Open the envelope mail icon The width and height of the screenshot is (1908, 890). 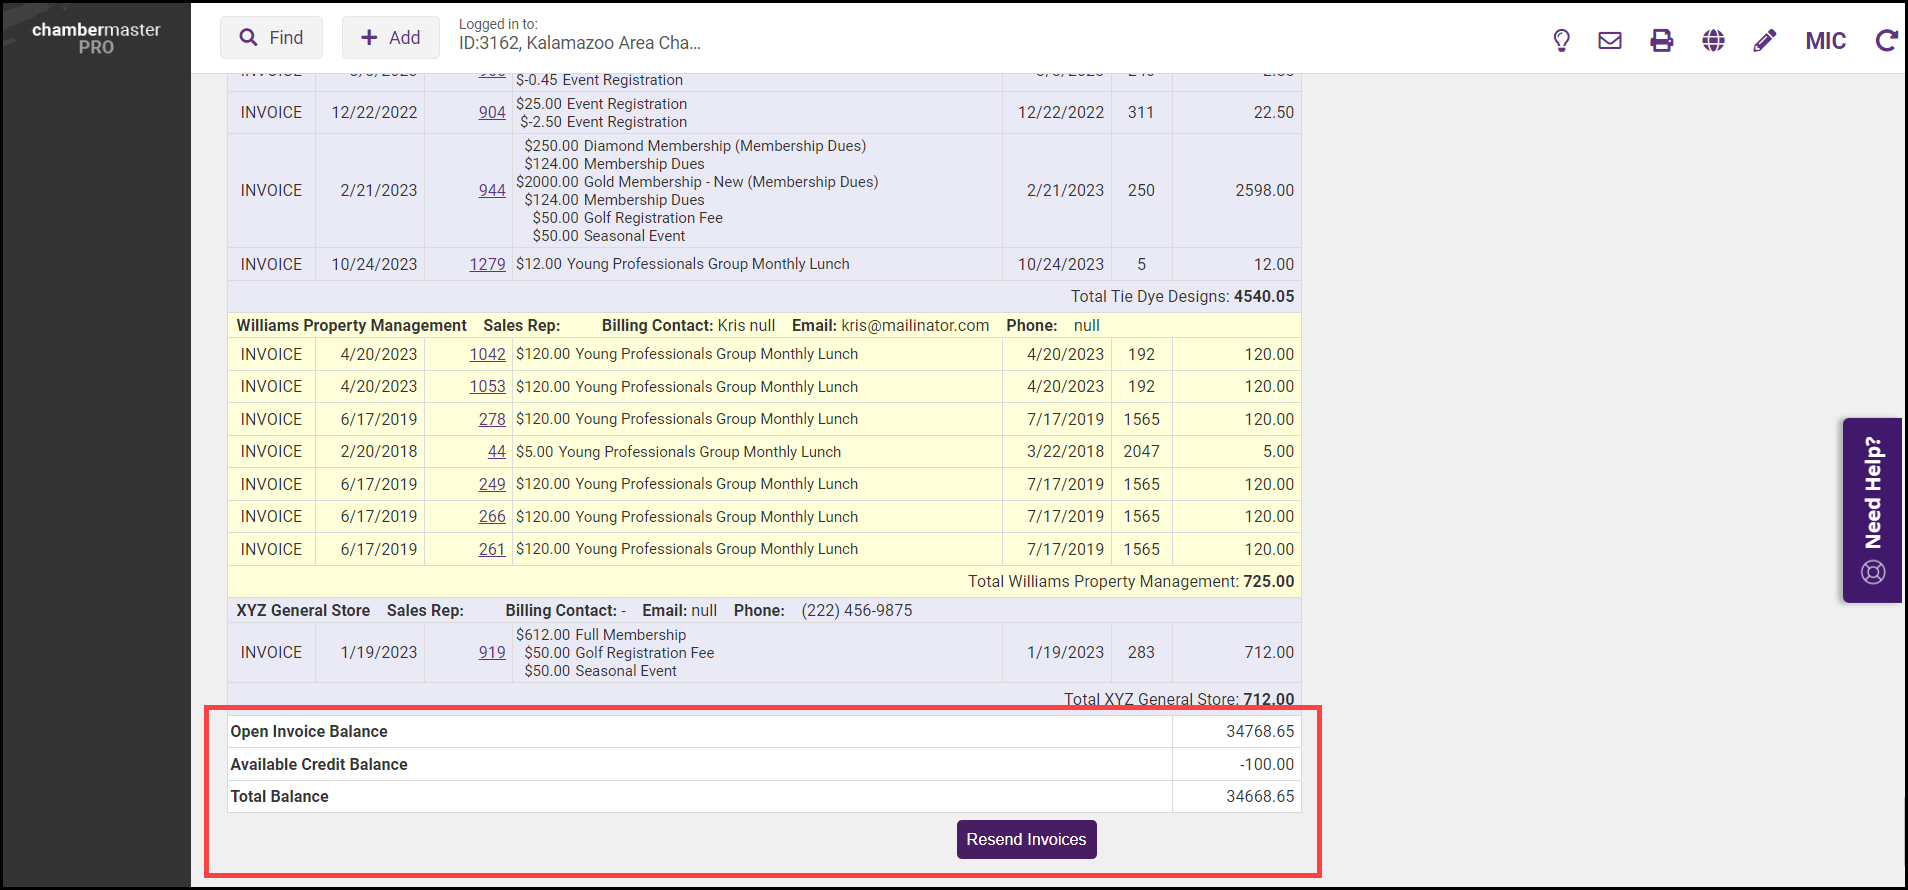[1610, 40]
